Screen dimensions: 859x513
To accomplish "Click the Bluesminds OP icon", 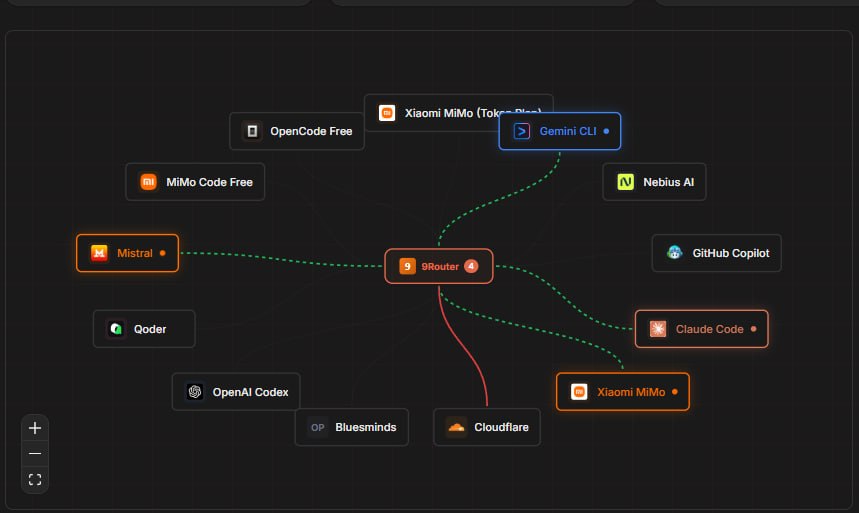I will point(318,428).
